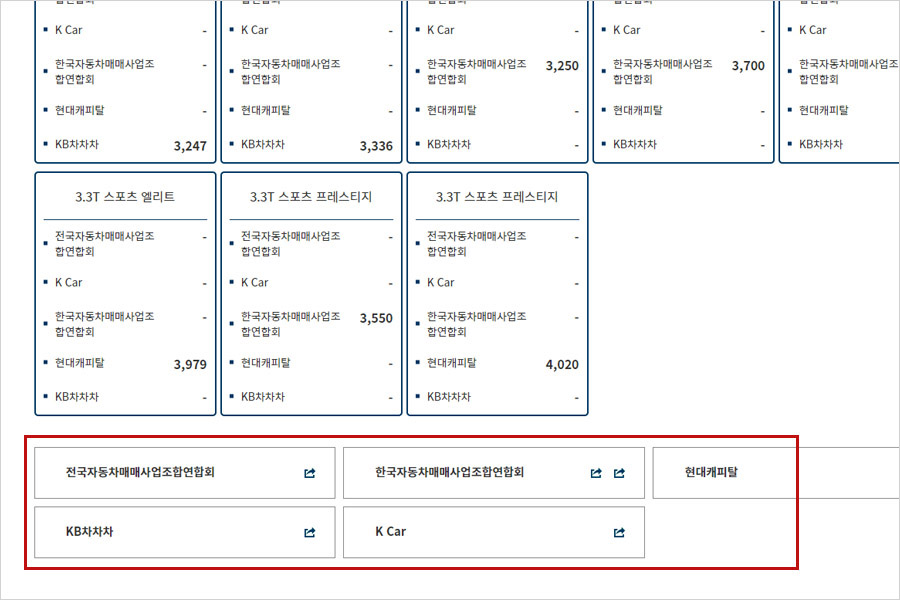Image resolution: width=900 pixels, height=600 pixels.
Task: Click right external link icon beside 한국자동차매매사업조합연합회
Action: coord(619,473)
